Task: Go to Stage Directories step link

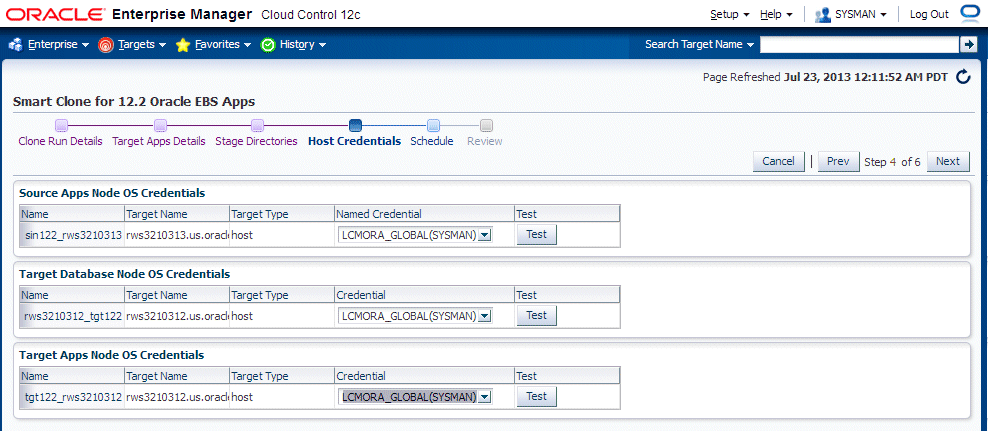Action: pyautogui.click(x=256, y=141)
